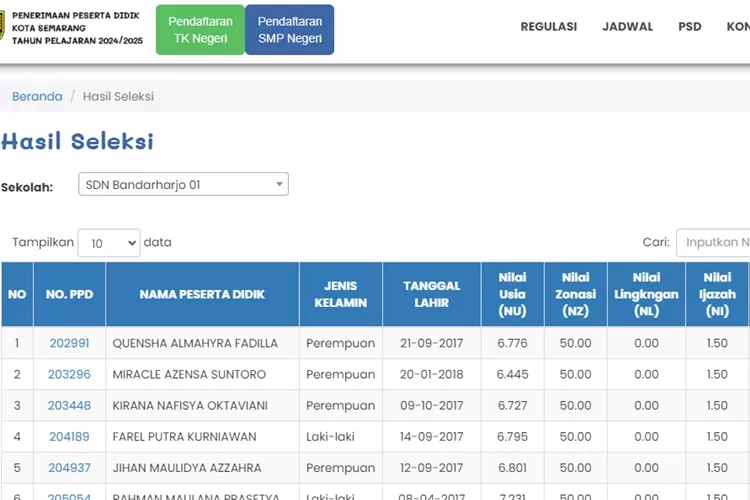The height and width of the screenshot is (500, 750).
Task: Open the JADWAL menu
Action: [628, 27]
